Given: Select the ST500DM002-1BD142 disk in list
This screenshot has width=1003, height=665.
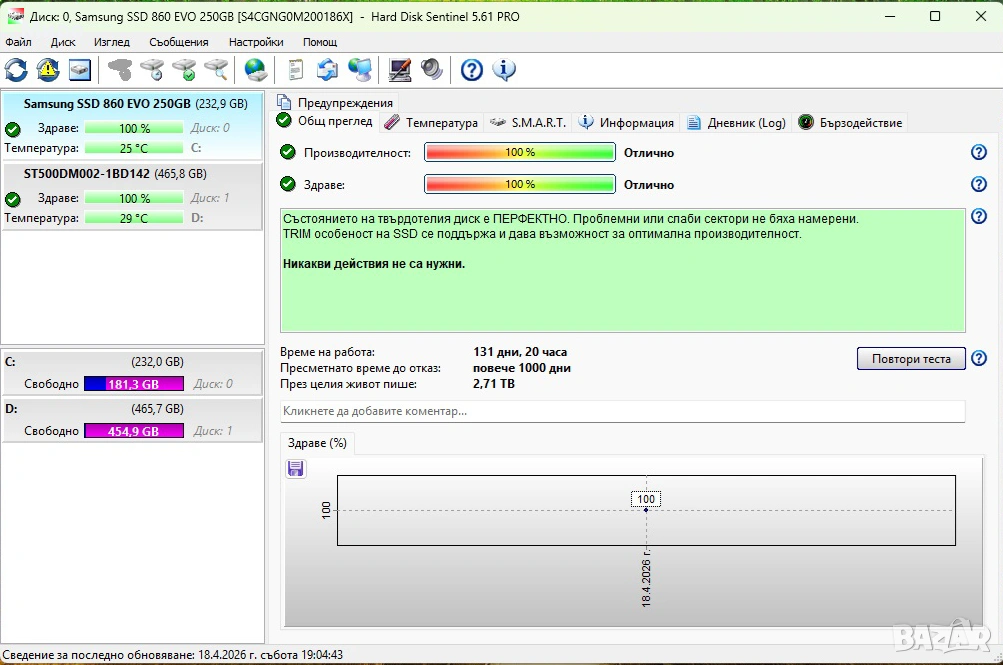Looking at the screenshot, I should pyautogui.click(x=87, y=173).
